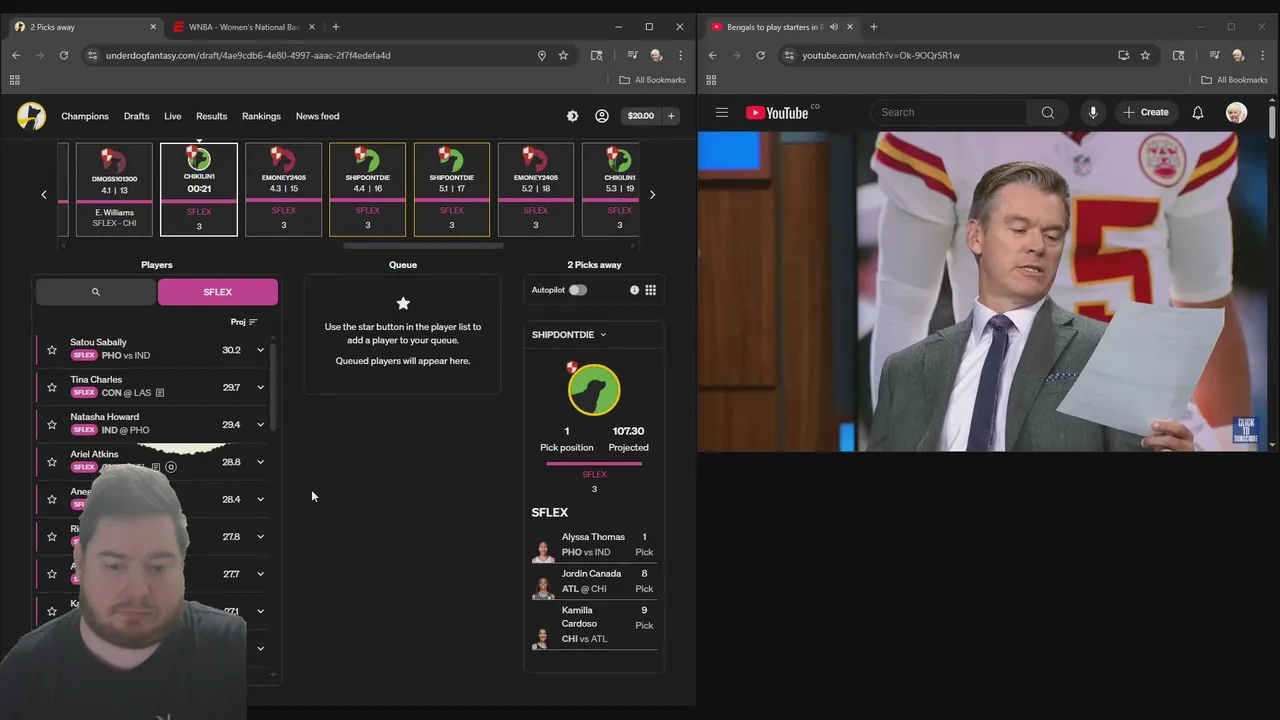
Task: Click the players list scrollbar
Action: [272, 385]
